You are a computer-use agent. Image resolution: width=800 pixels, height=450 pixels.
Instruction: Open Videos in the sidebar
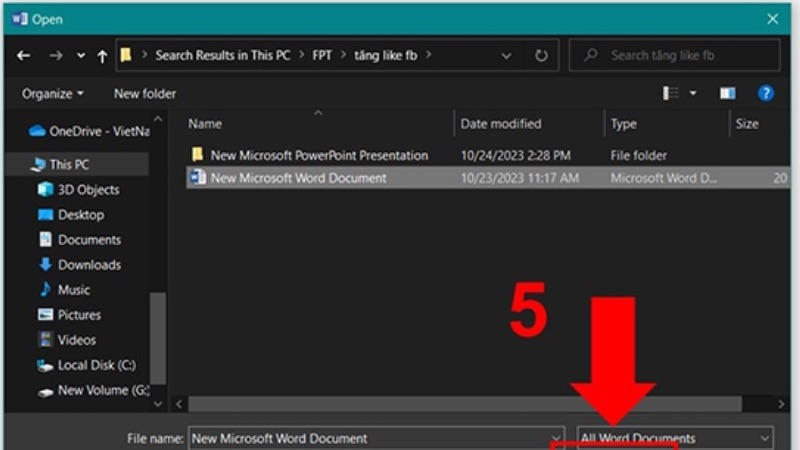(x=67, y=340)
